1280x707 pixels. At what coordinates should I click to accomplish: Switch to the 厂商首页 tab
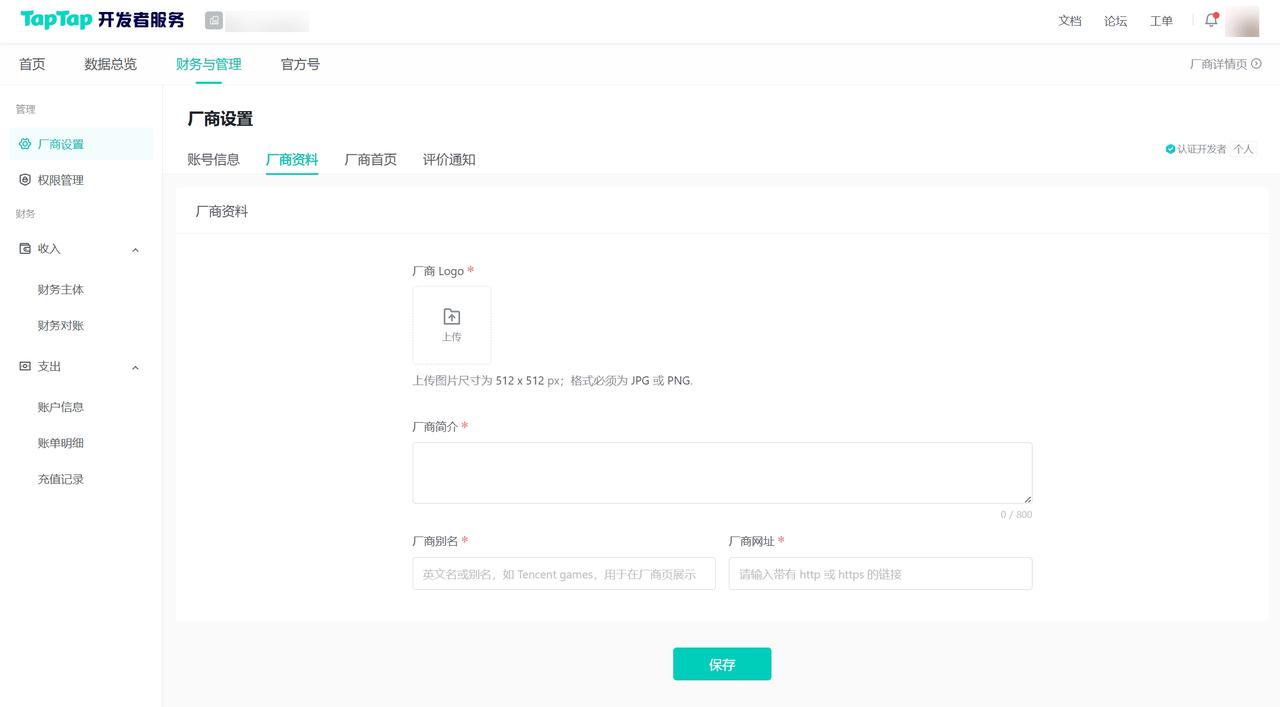tap(370, 160)
